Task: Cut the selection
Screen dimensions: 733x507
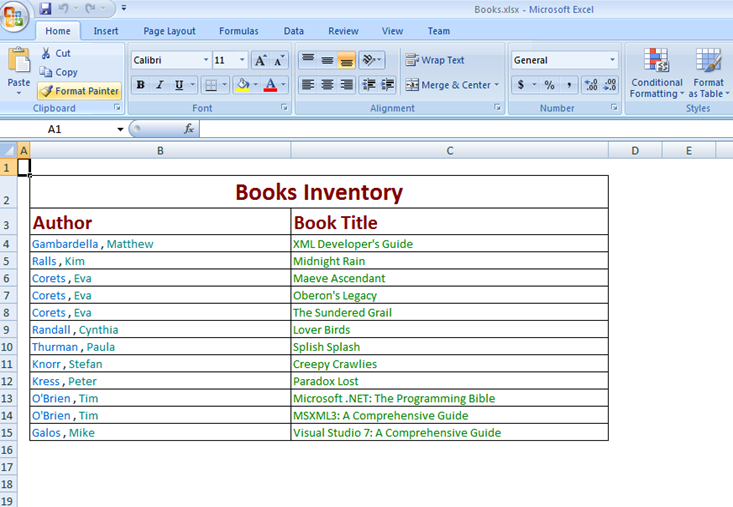Action: [56, 53]
